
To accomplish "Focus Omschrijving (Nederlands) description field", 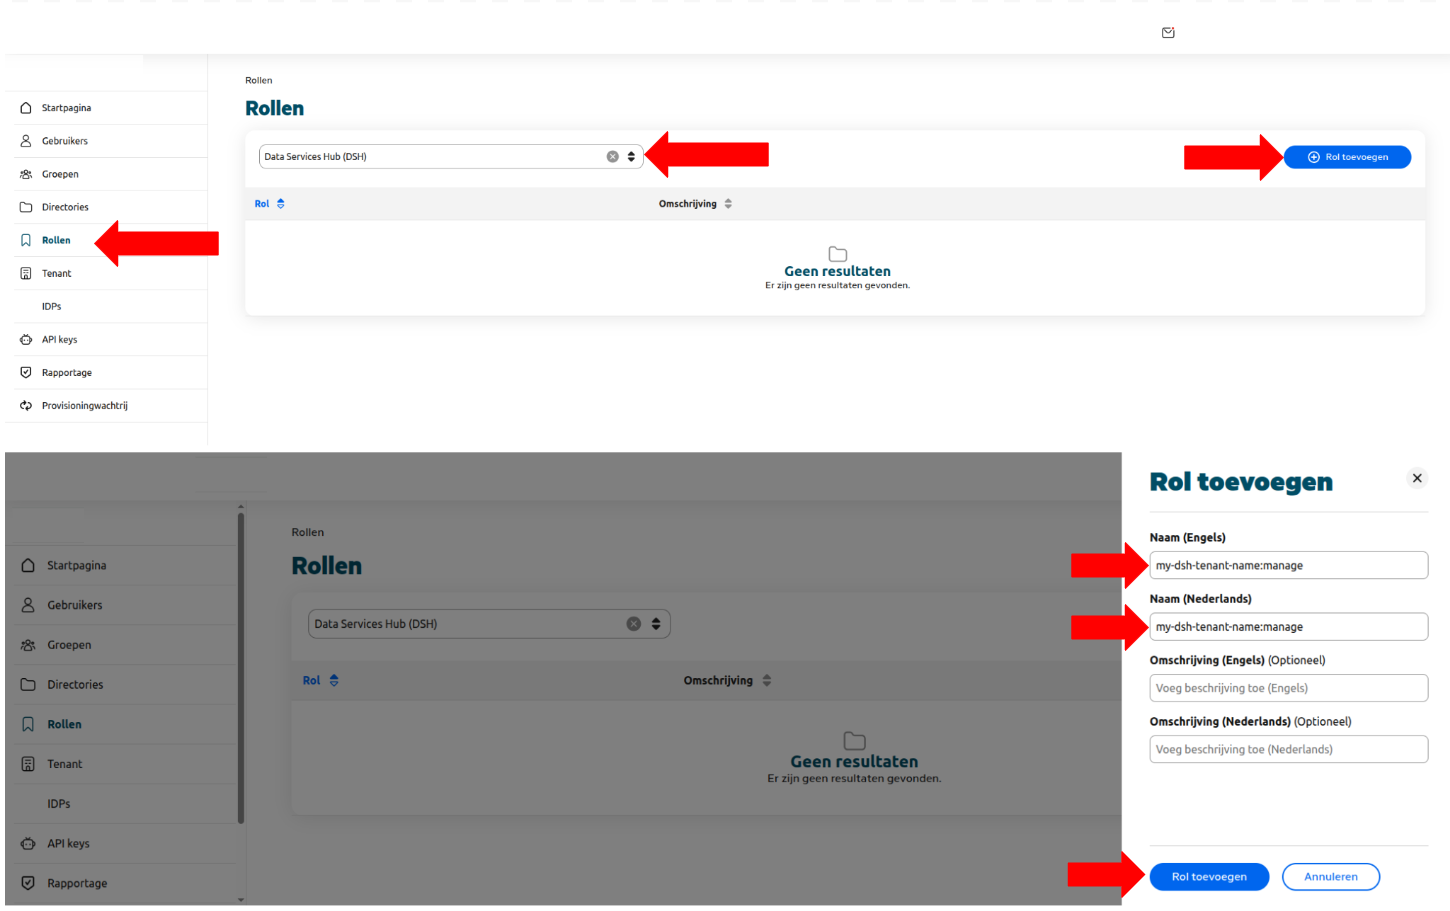I will [1289, 749].
